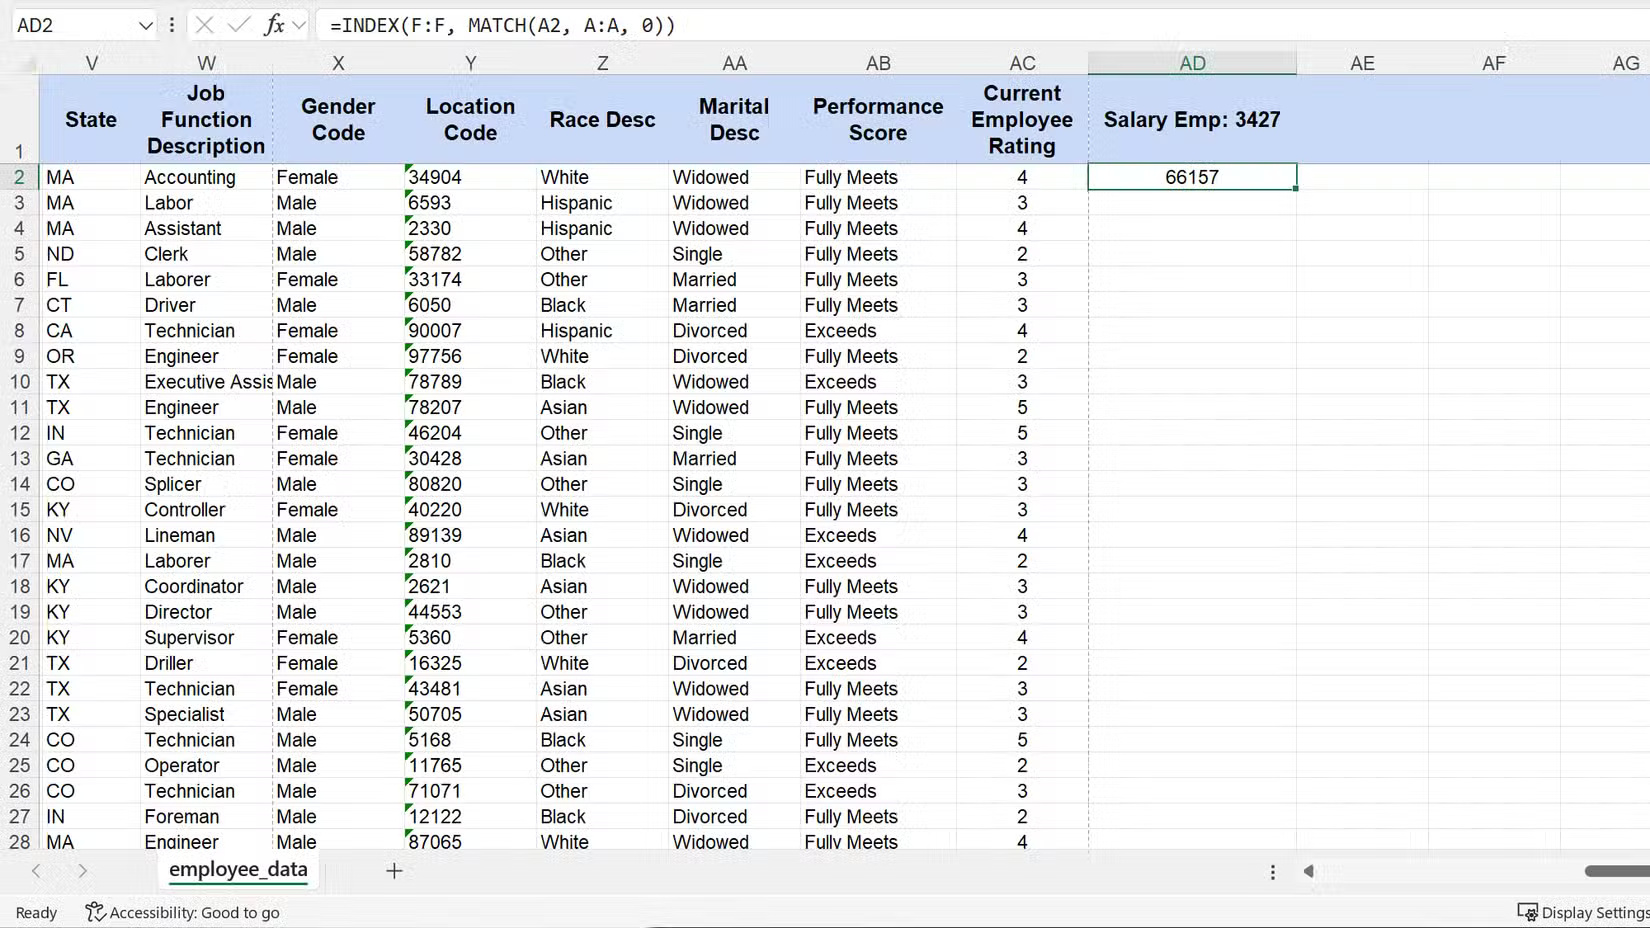The width and height of the screenshot is (1650, 928).
Task: Click the Display Settings label
Action: (1591, 912)
